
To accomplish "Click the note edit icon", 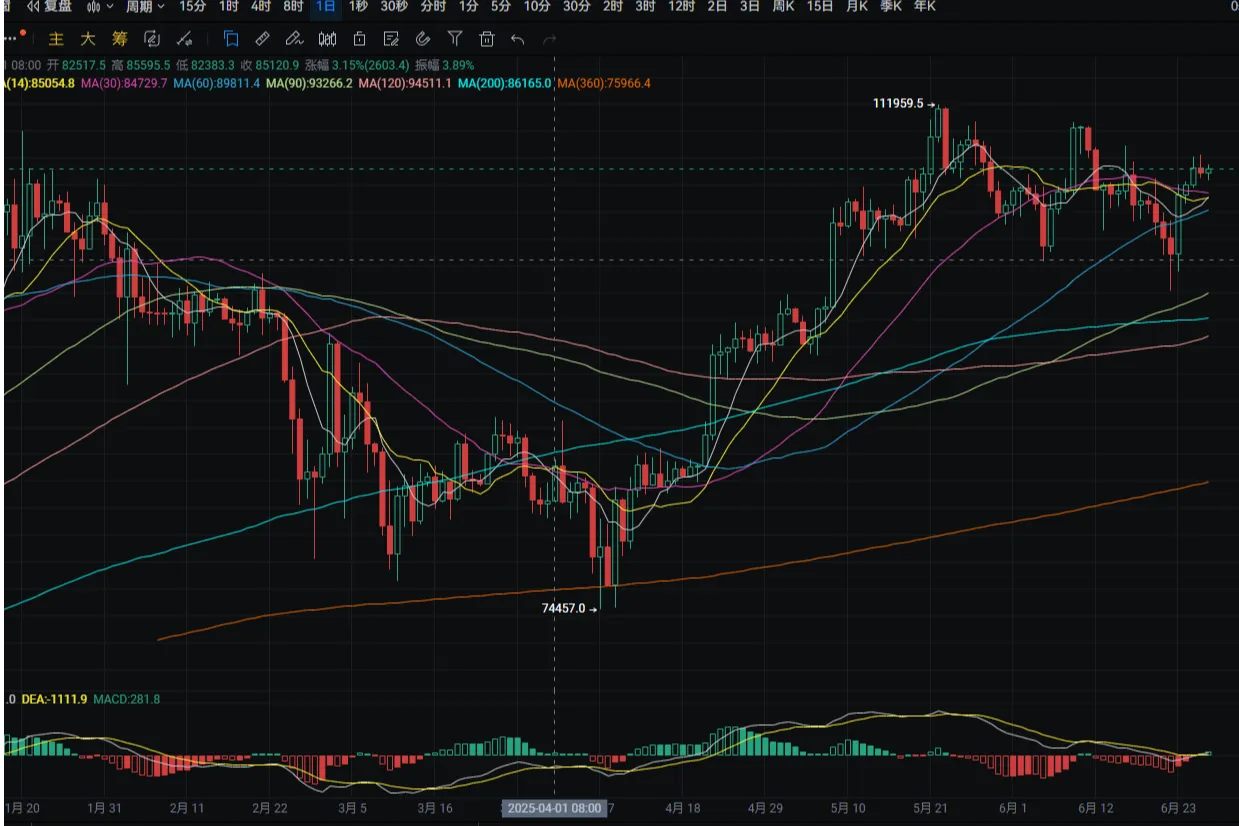I will 391,39.
